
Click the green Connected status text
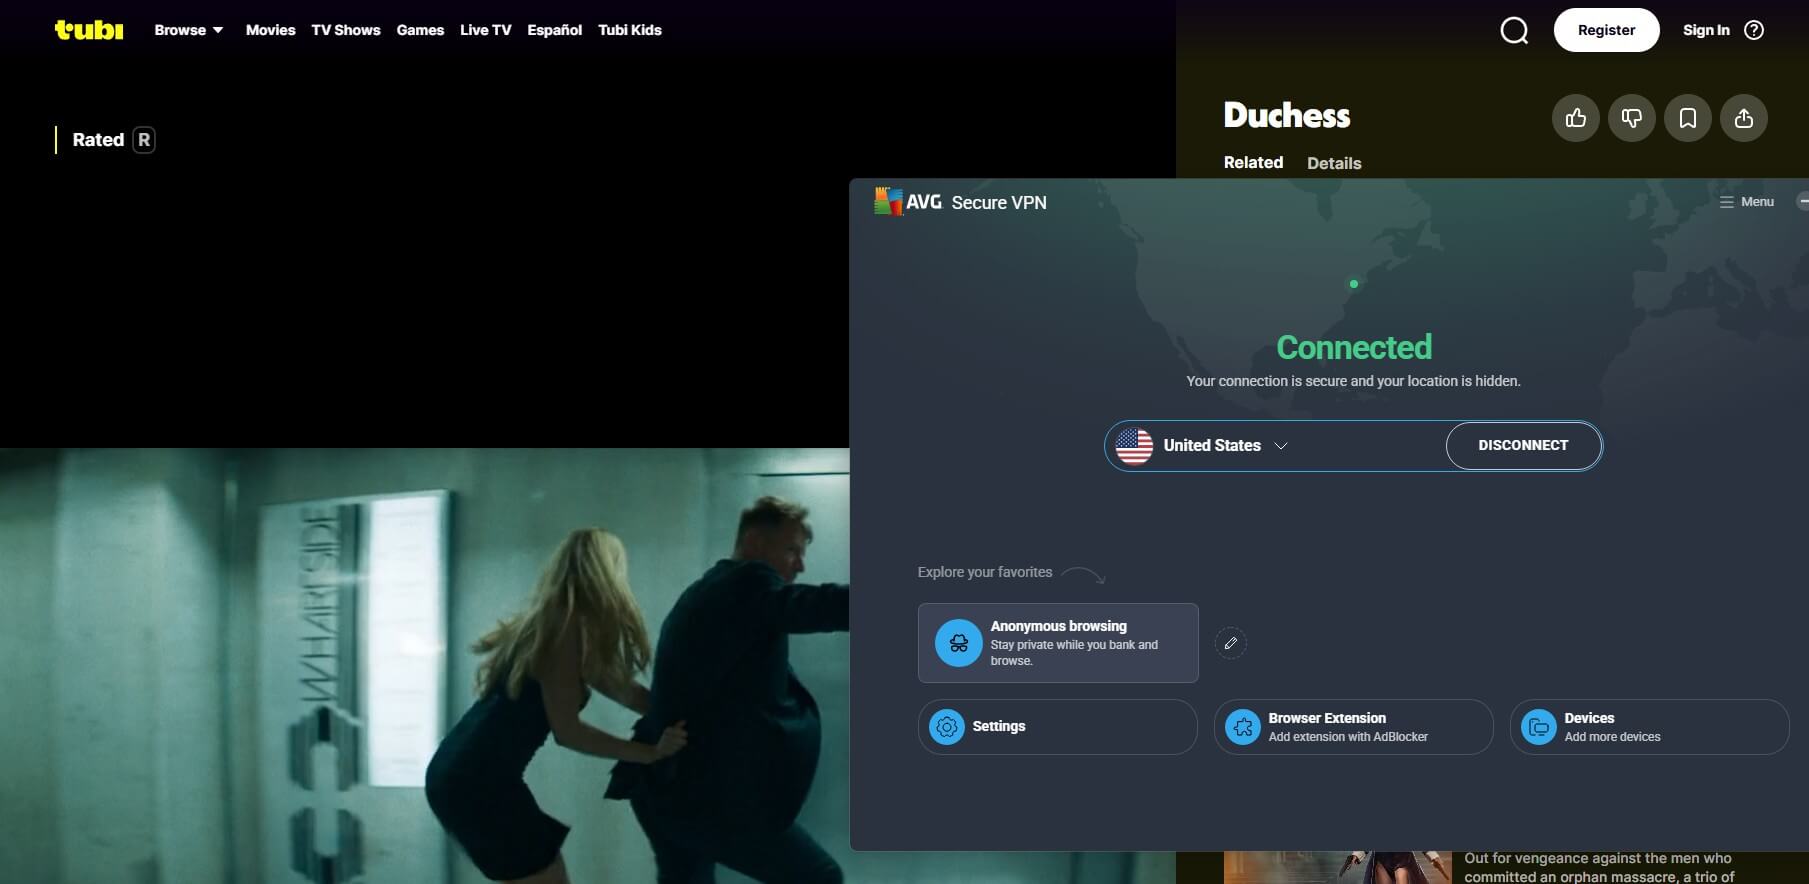tap(1354, 347)
